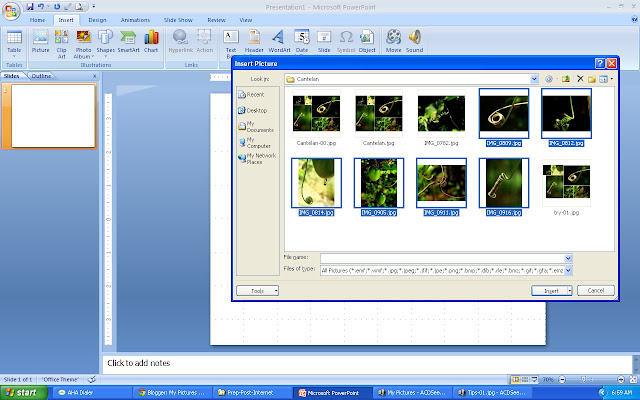640x400 pixels.
Task: Switch to Outline pane tab
Action: tap(41, 76)
